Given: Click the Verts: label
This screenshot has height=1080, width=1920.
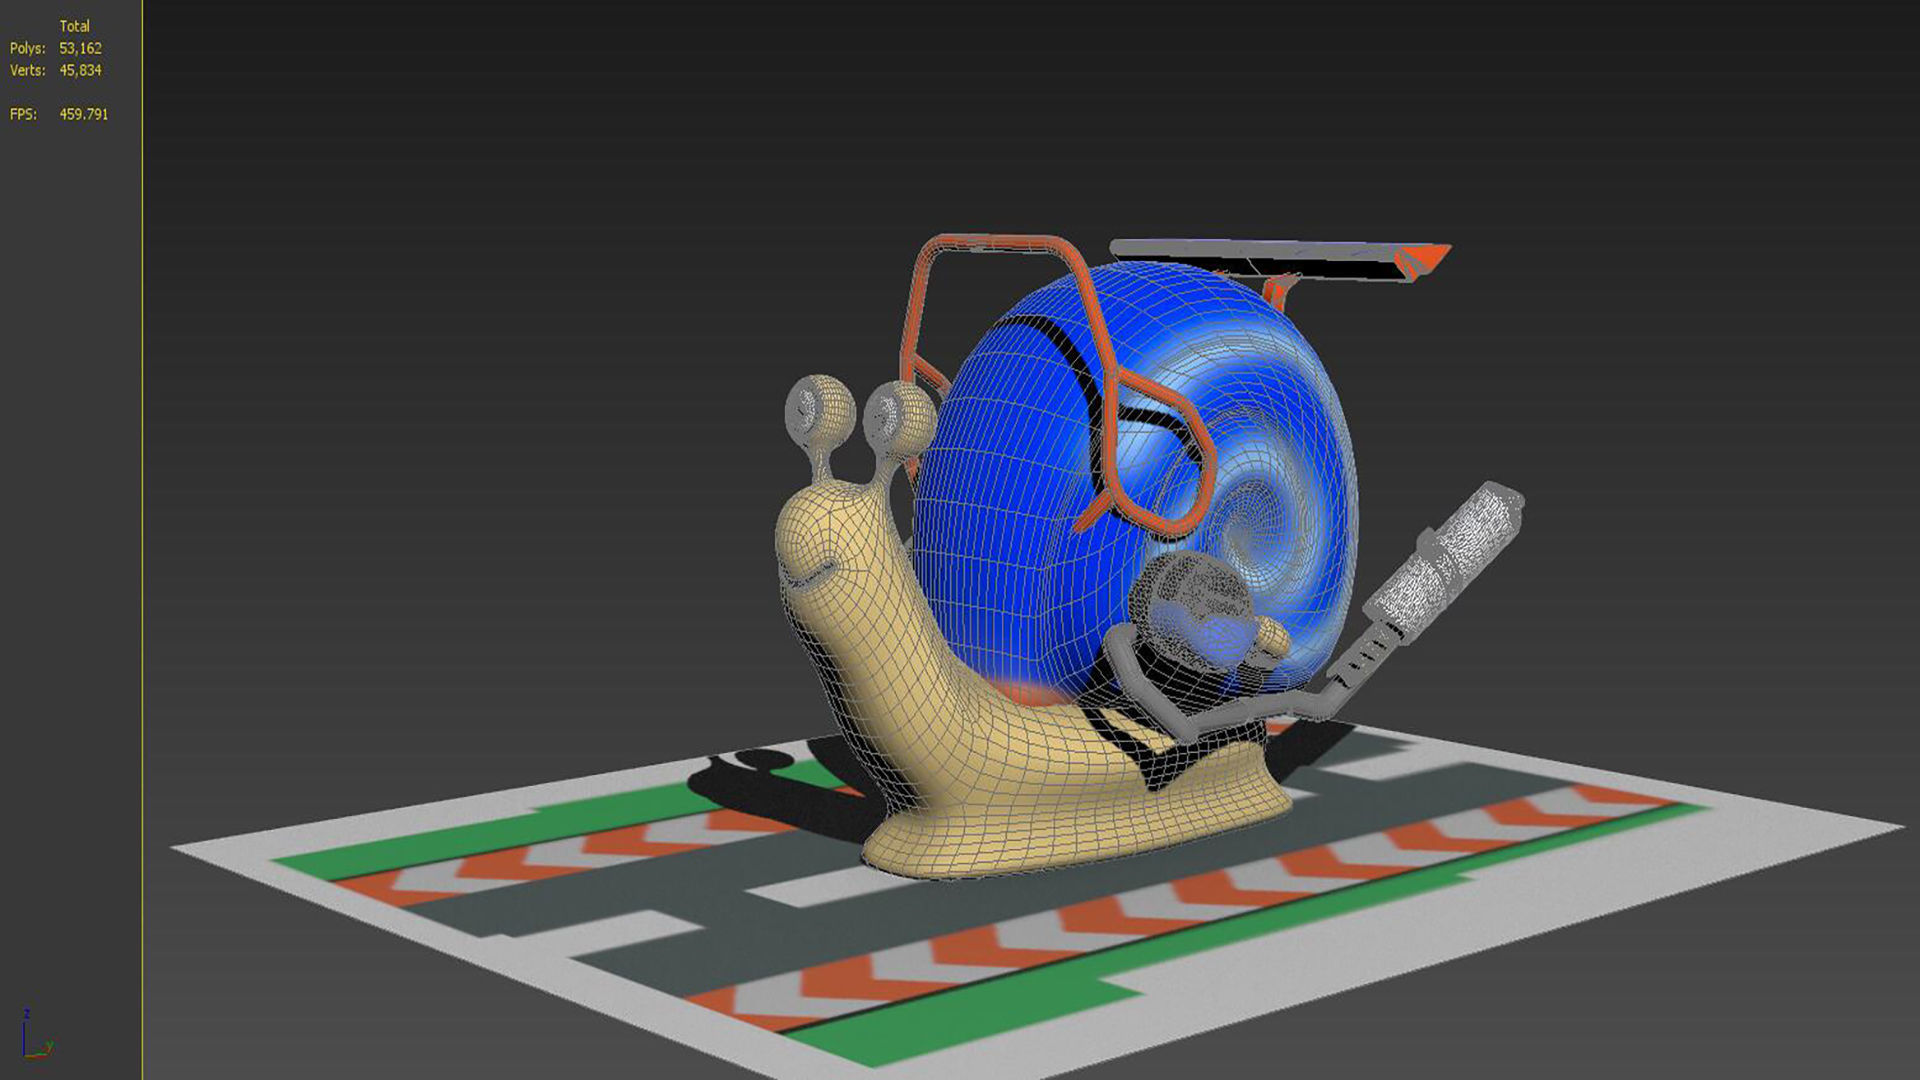Looking at the screenshot, I should pyautogui.click(x=28, y=70).
